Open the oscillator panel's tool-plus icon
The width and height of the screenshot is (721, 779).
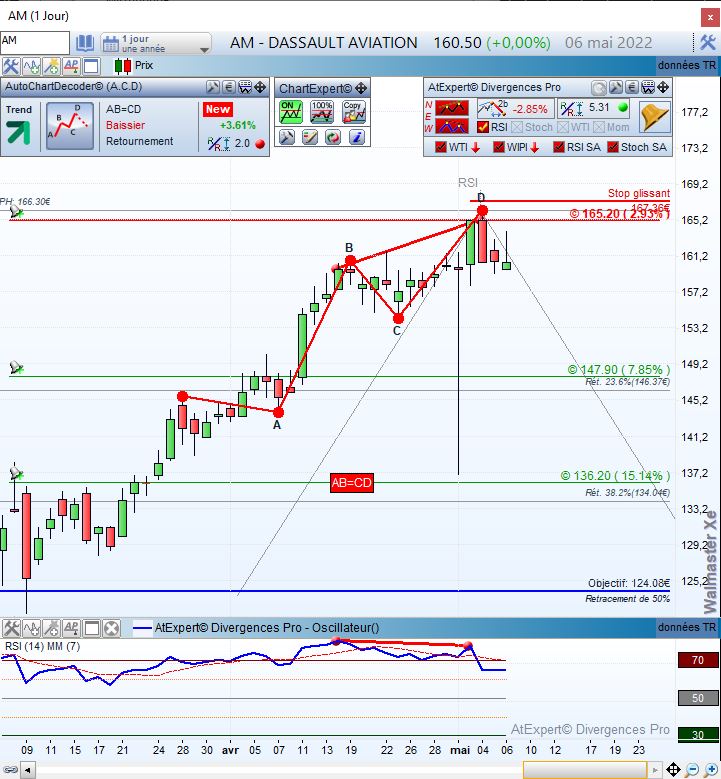(51, 628)
